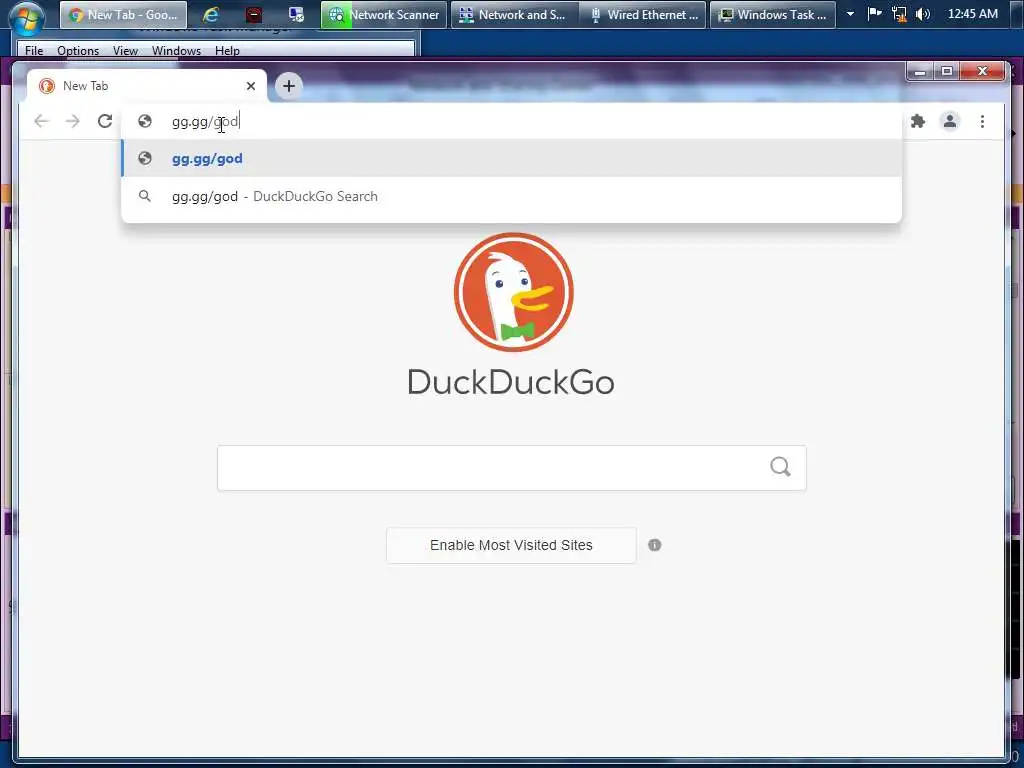Open the user profile avatar icon
Viewport: 1024px width, 768px height.
coord(950,121)
